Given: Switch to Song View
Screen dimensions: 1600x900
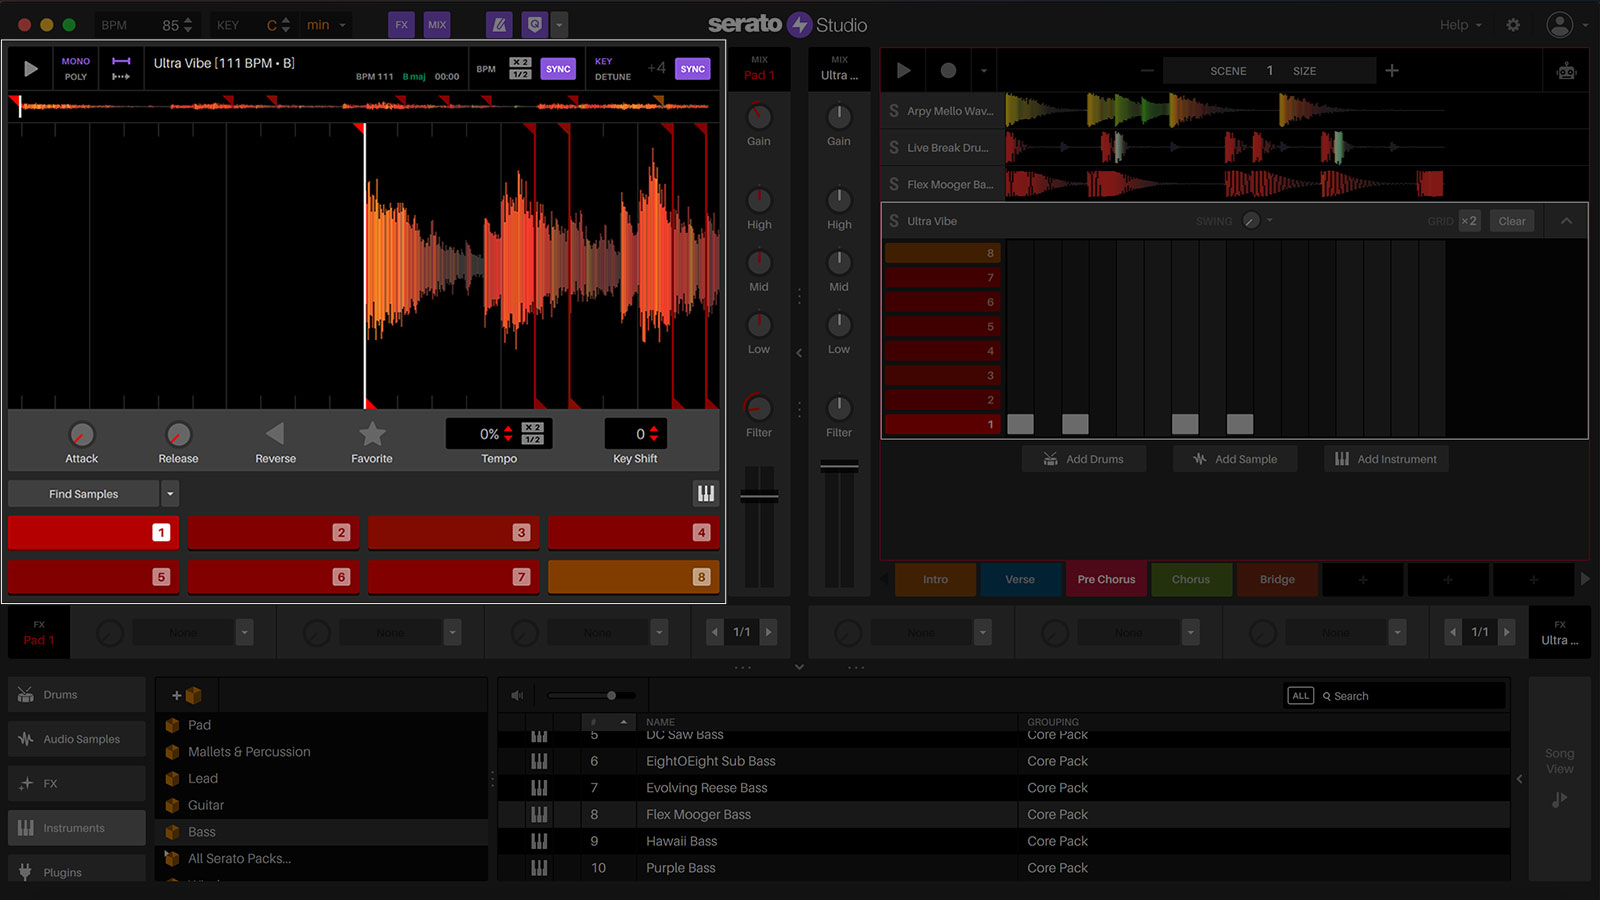Looking at the screenshot, I should tap(1560, 777).
